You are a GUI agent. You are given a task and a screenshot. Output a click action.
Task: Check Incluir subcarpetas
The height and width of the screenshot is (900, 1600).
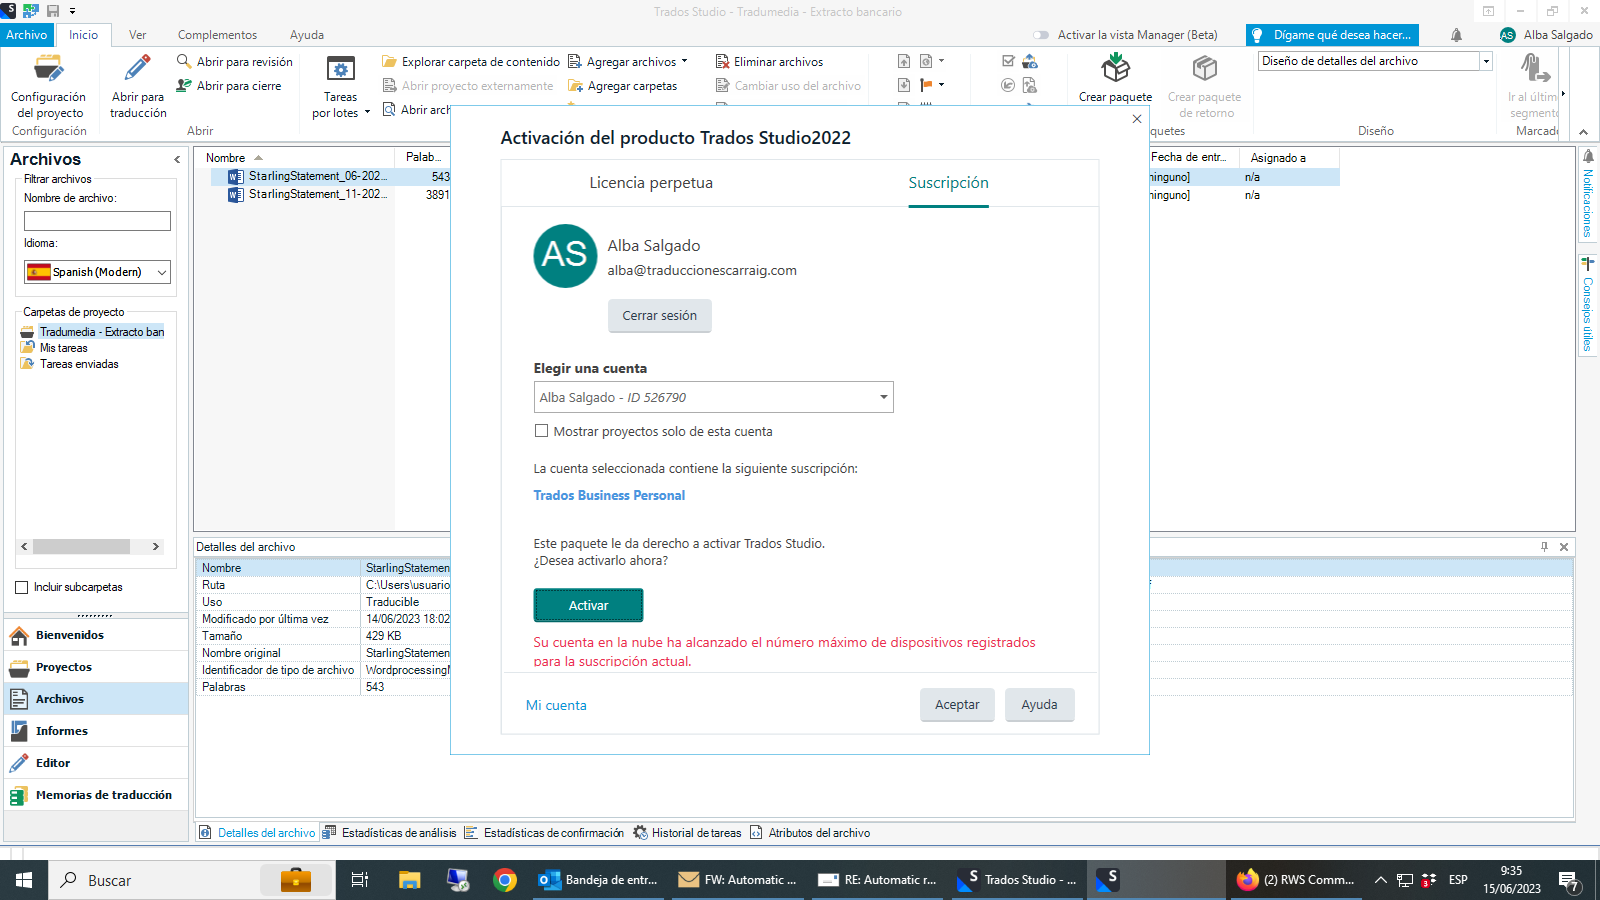tap(21, 587)
